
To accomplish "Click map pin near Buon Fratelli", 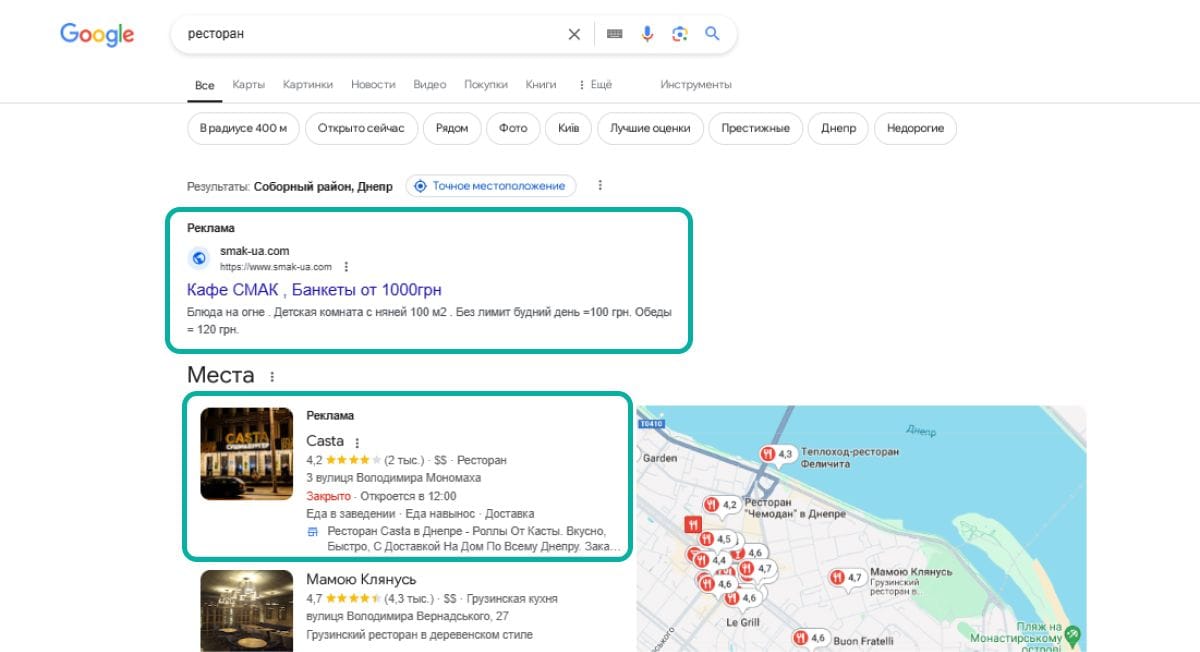I will coord(809,638).
